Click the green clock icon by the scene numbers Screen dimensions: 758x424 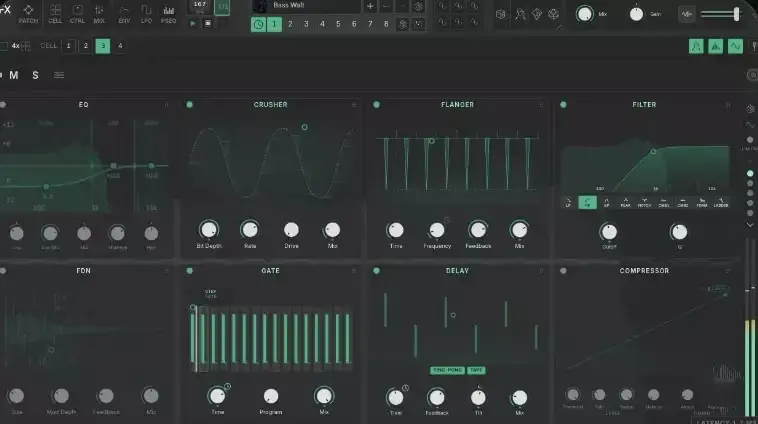pyautogui.click(x=258, y=24)
